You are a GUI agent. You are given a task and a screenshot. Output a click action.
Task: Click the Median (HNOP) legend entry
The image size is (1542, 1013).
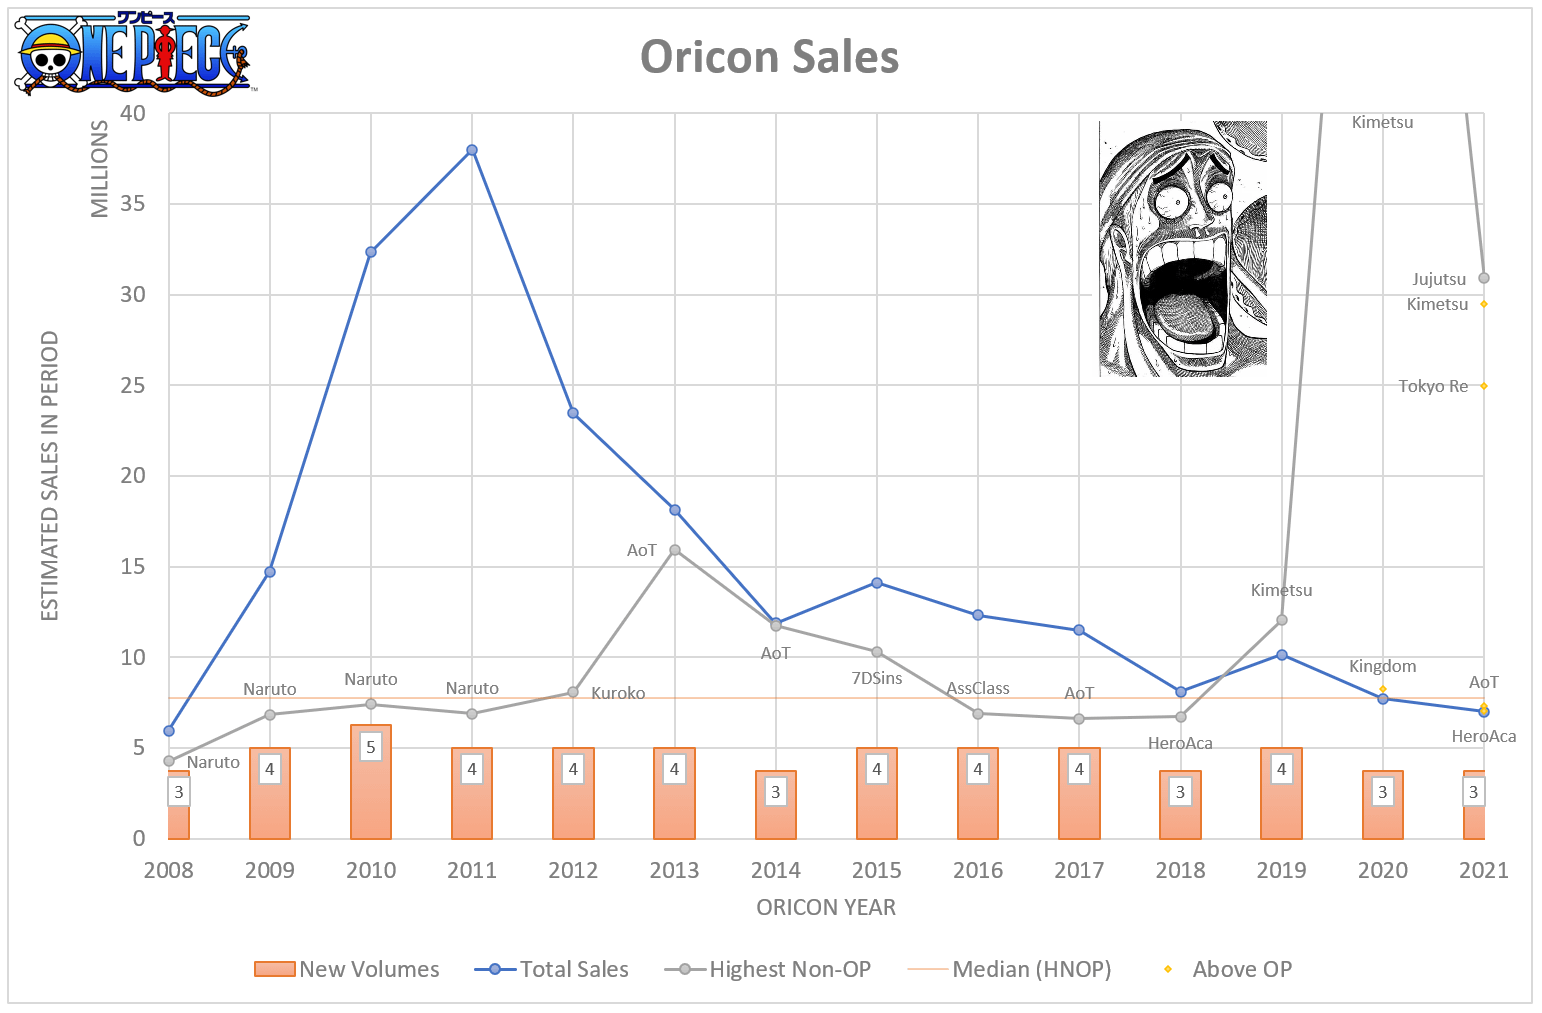tap(1009, 969)
